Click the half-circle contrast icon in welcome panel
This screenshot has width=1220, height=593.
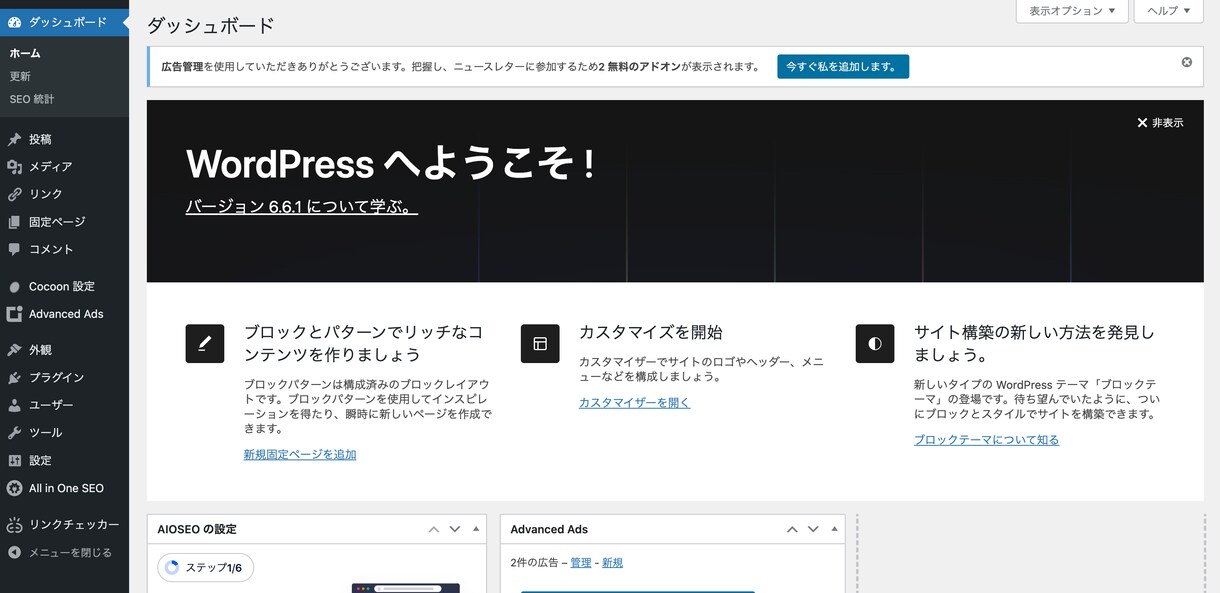(875, 343)
